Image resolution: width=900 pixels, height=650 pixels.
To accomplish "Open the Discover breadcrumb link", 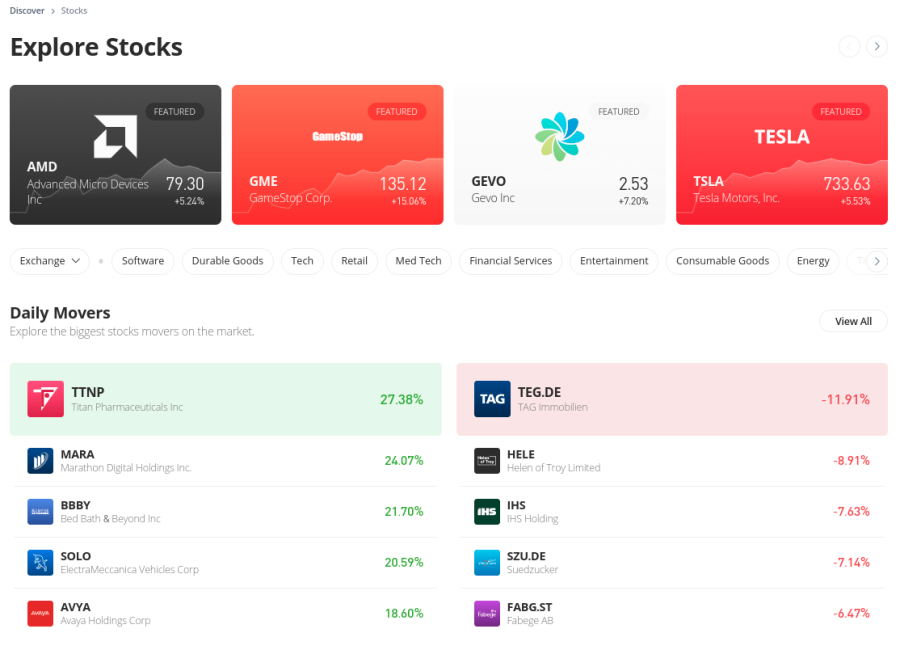I will [x=27, y=11].
